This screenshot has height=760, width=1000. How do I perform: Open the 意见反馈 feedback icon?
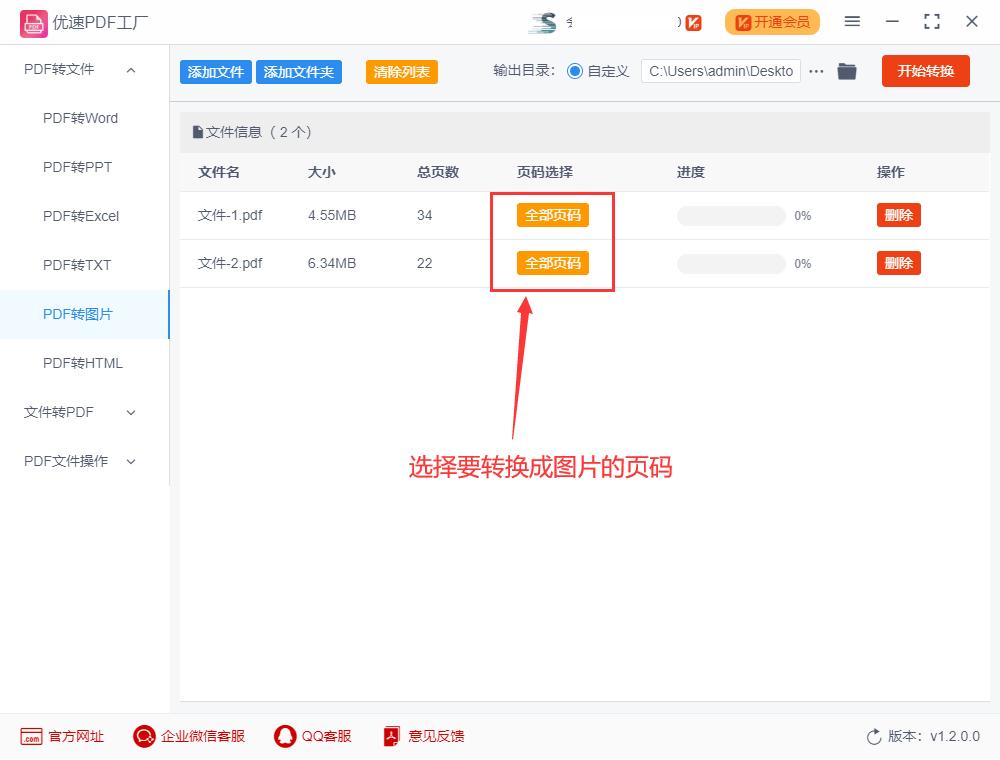coord(390,736)
